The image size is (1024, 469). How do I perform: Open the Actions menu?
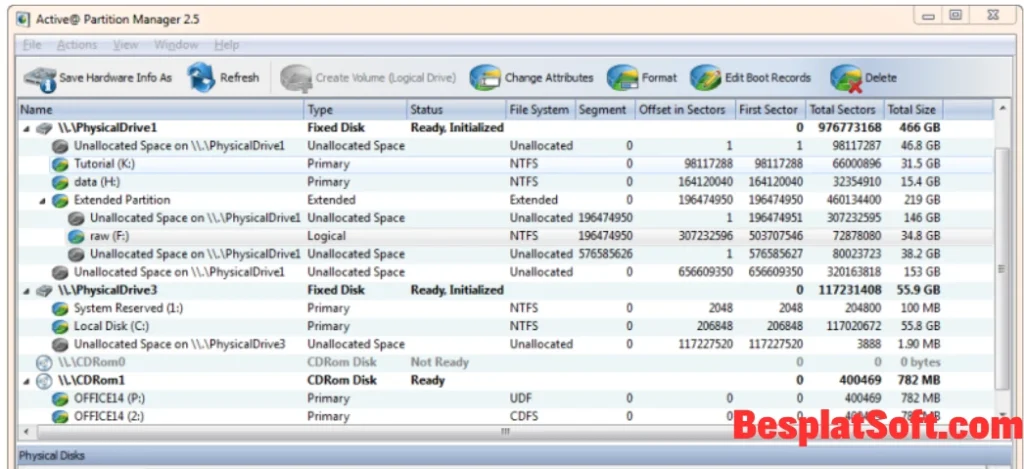coord(76,45)
